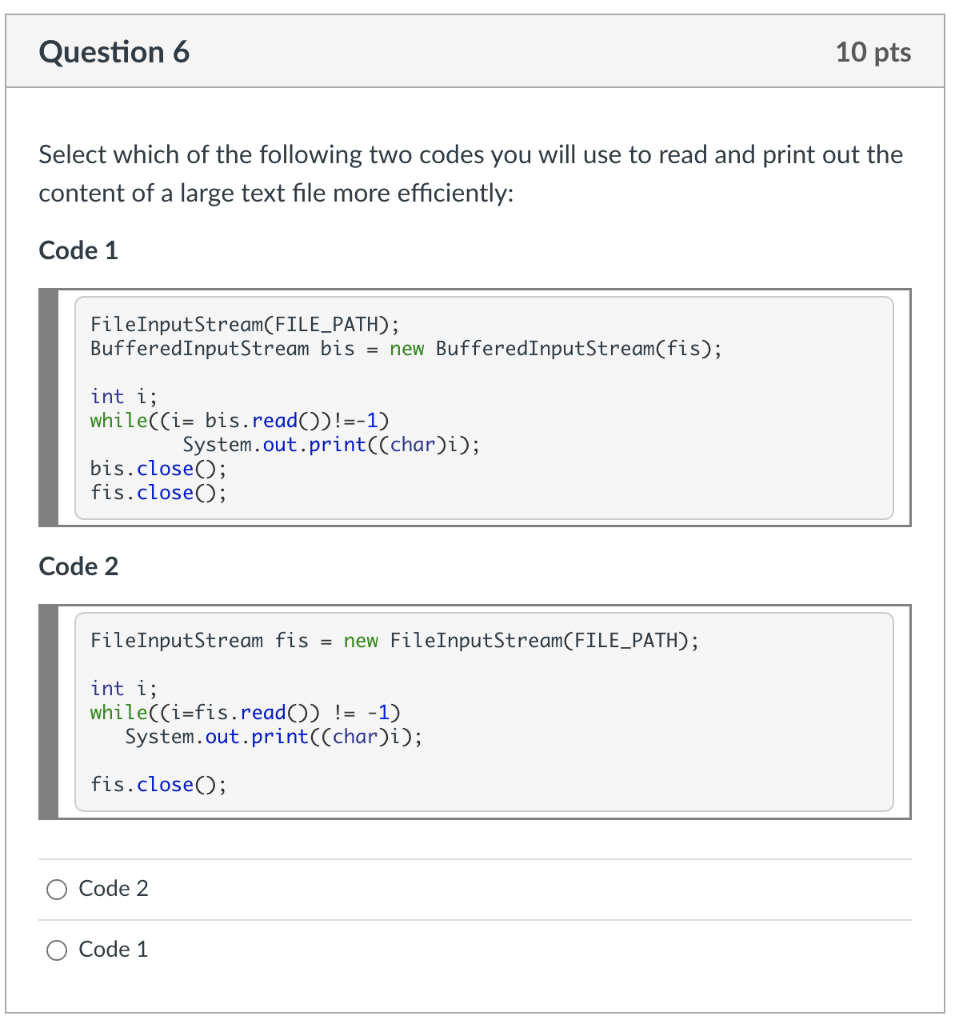Click the while loop line using fis.read()
955x1024 pixels.
pyautogui.click(x=245, y=712)
